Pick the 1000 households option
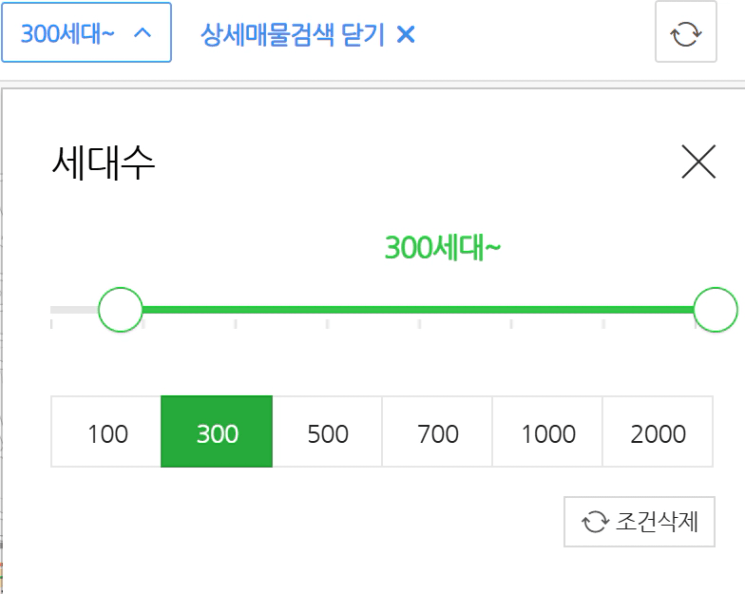The height and width of the screenshot is (594, 745). tap(547, 431)
